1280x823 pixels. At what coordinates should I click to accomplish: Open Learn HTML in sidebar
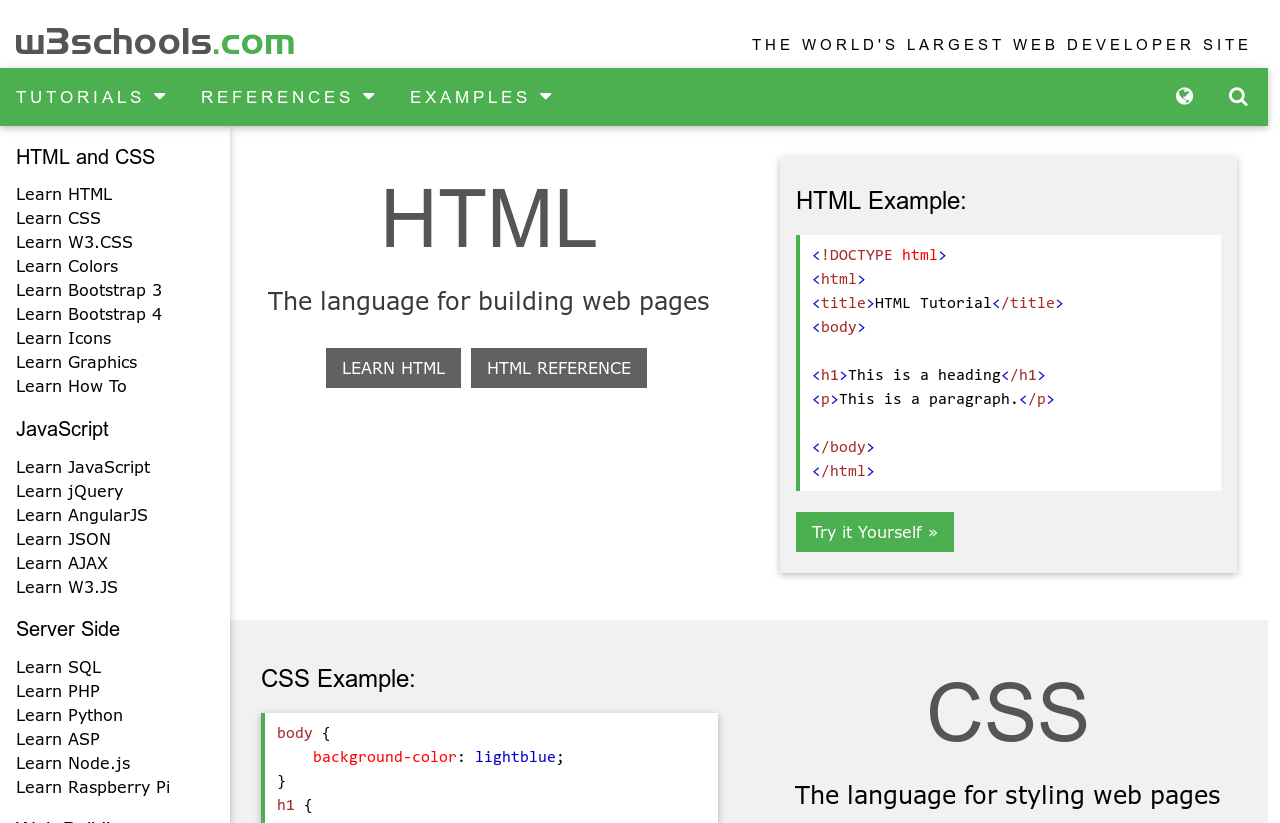(64, 194)
